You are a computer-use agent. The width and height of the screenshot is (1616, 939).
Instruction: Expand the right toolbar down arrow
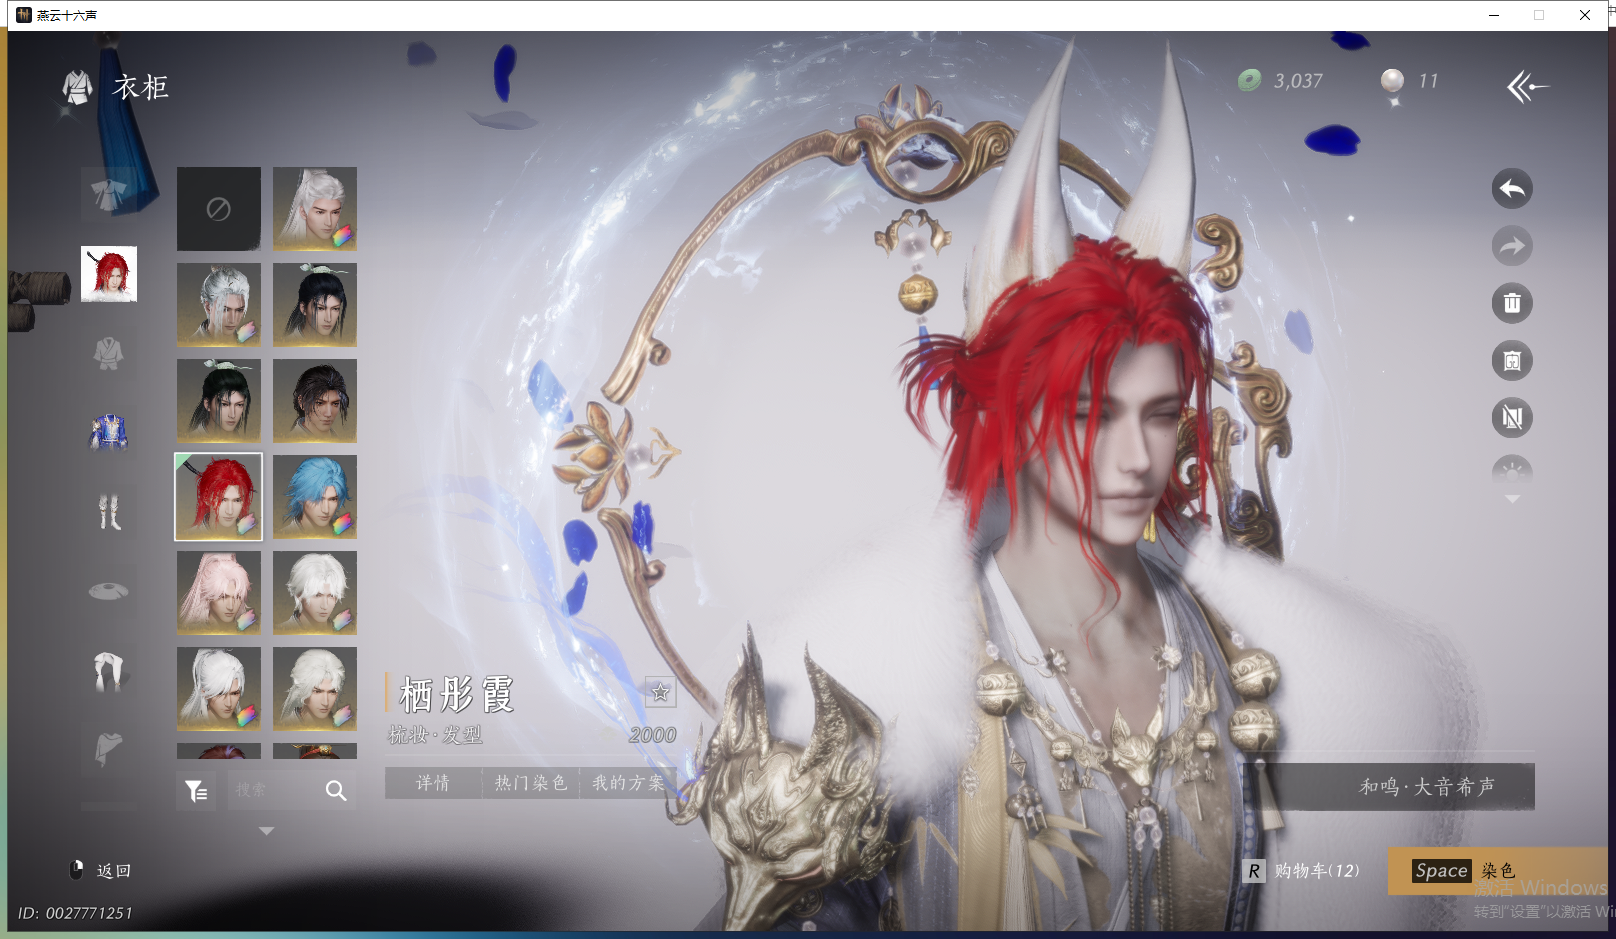pos(1512,499)
